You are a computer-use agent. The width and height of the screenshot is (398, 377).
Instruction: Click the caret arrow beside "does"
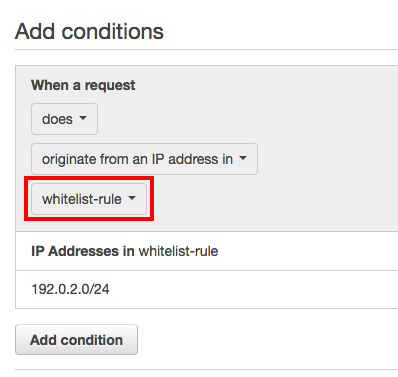point(83,118)
